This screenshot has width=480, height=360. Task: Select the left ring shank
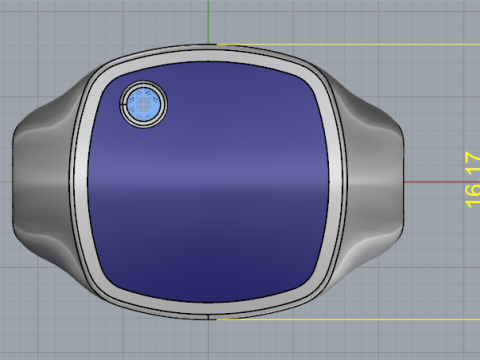click(x=40, y=182)
